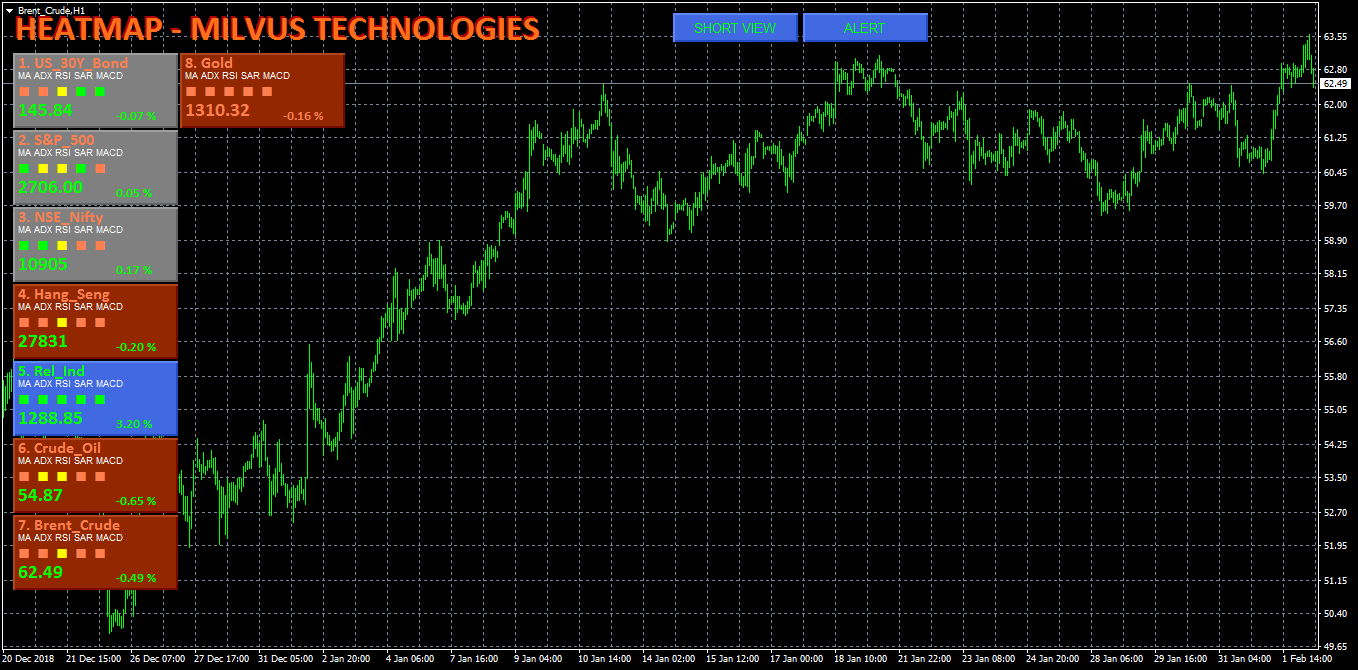Viewport: 1358px width, 670px height.
Task: Click the MA square on NSE_Nifty card
Action: tap(24, 246)
